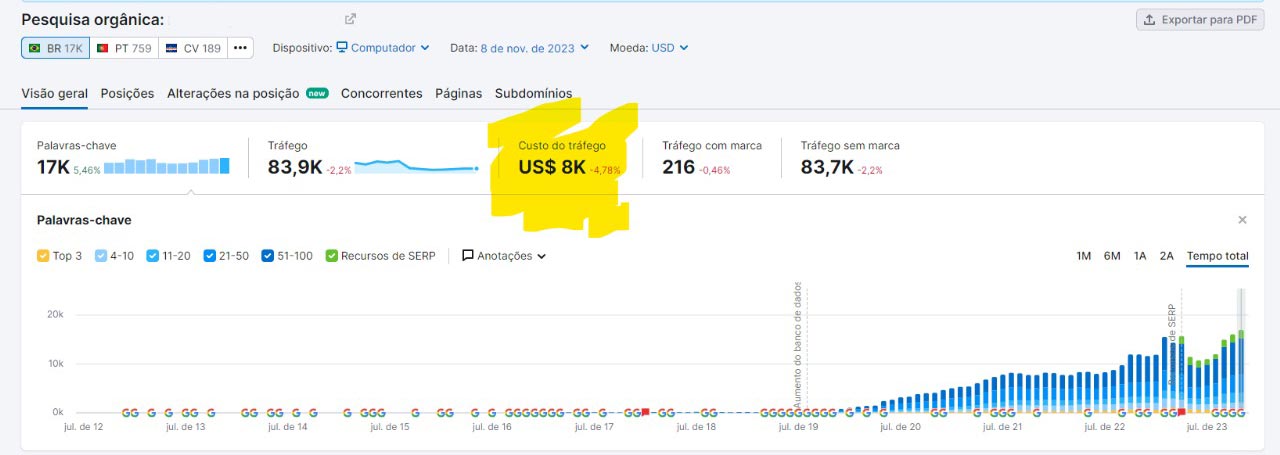Image resolution: width=1280 pixels, height=455 pixels.
Task: Open the Computador device dropdown
Action: click(383, 48)
